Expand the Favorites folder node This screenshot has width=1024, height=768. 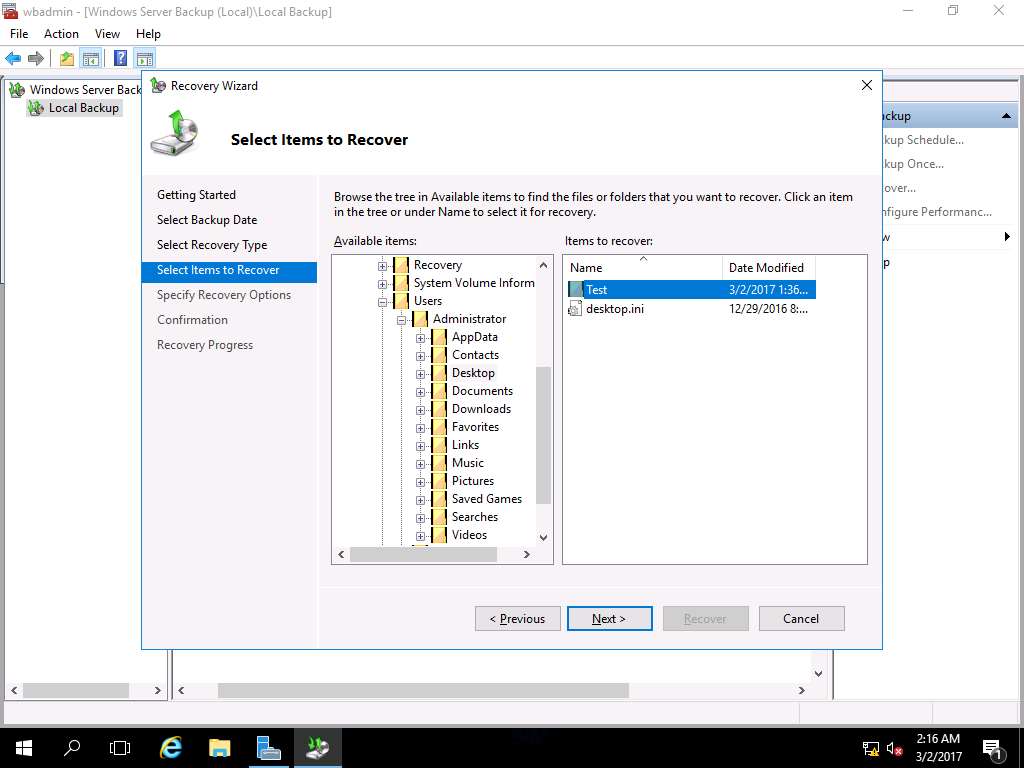click(421, 428)
